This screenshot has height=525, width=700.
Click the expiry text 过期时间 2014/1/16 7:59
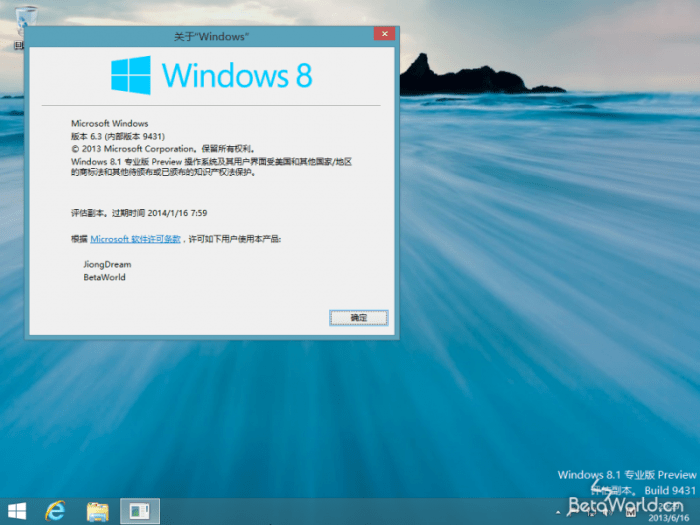pos(159,213)
